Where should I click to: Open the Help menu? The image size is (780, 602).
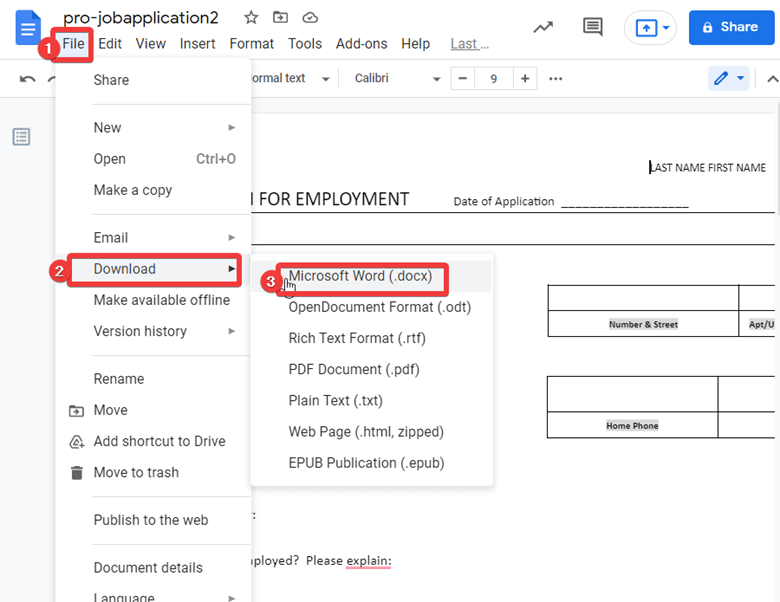415,44
